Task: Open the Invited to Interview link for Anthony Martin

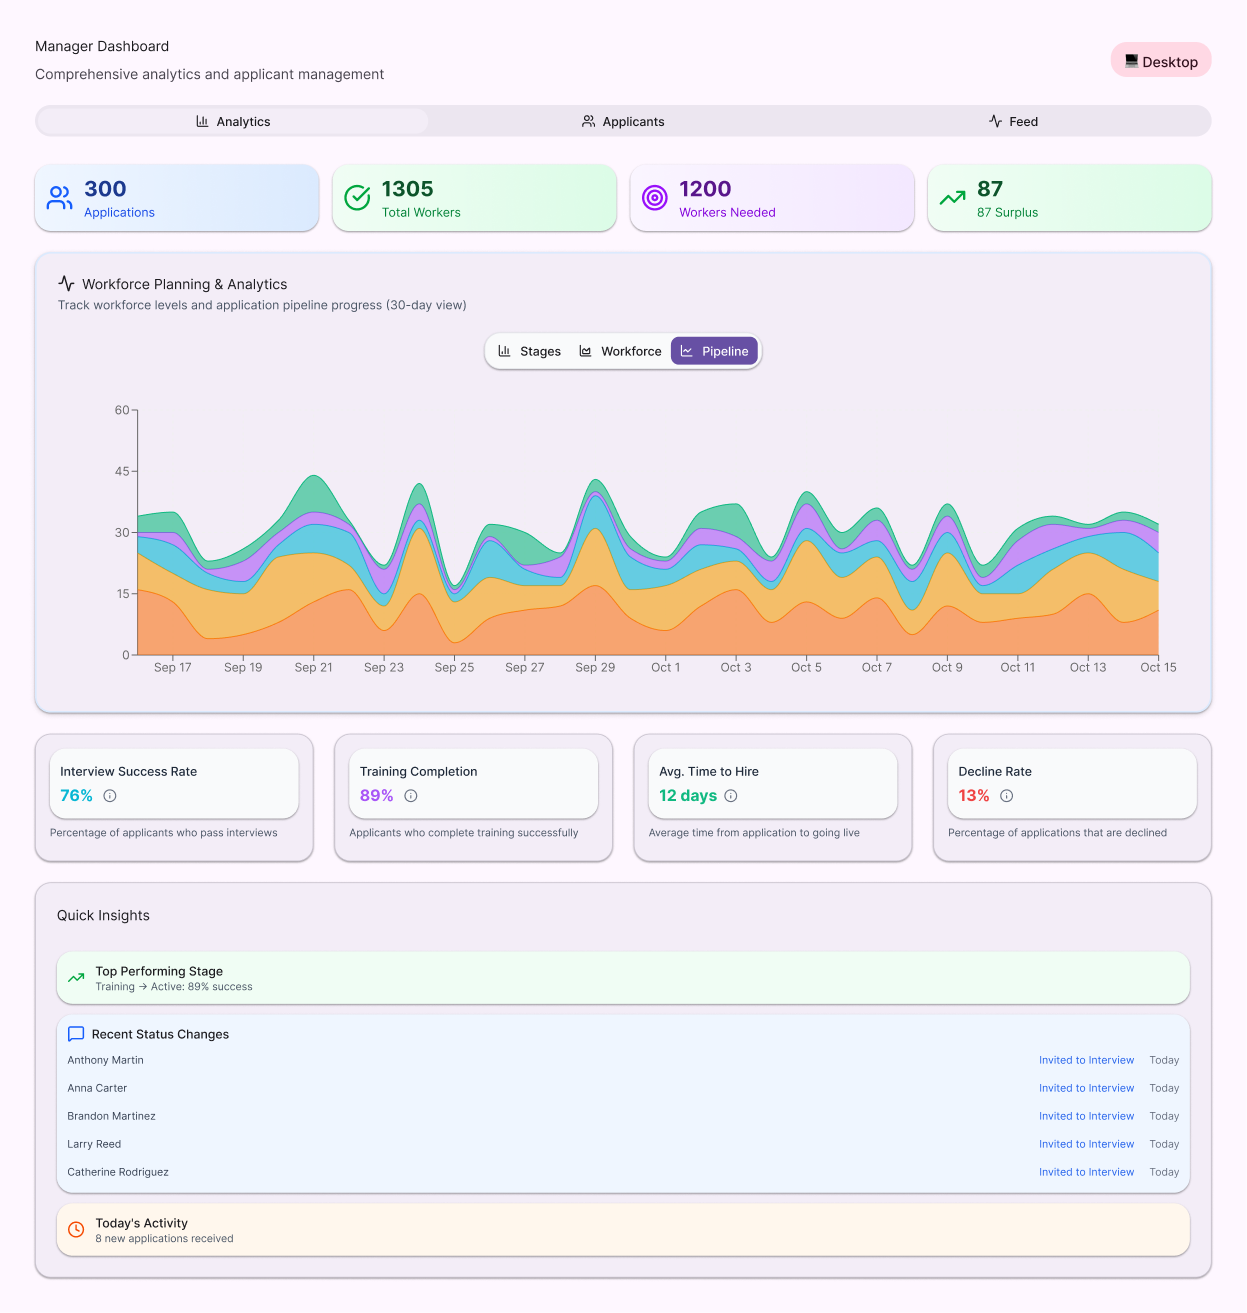Action: pyautogui.click(x=1086, y=1060)
